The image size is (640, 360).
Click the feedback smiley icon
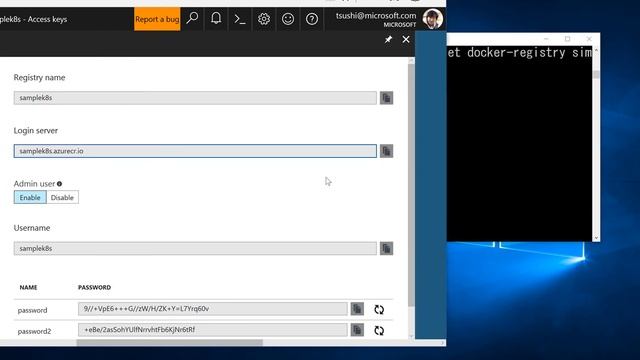point(288,19)
